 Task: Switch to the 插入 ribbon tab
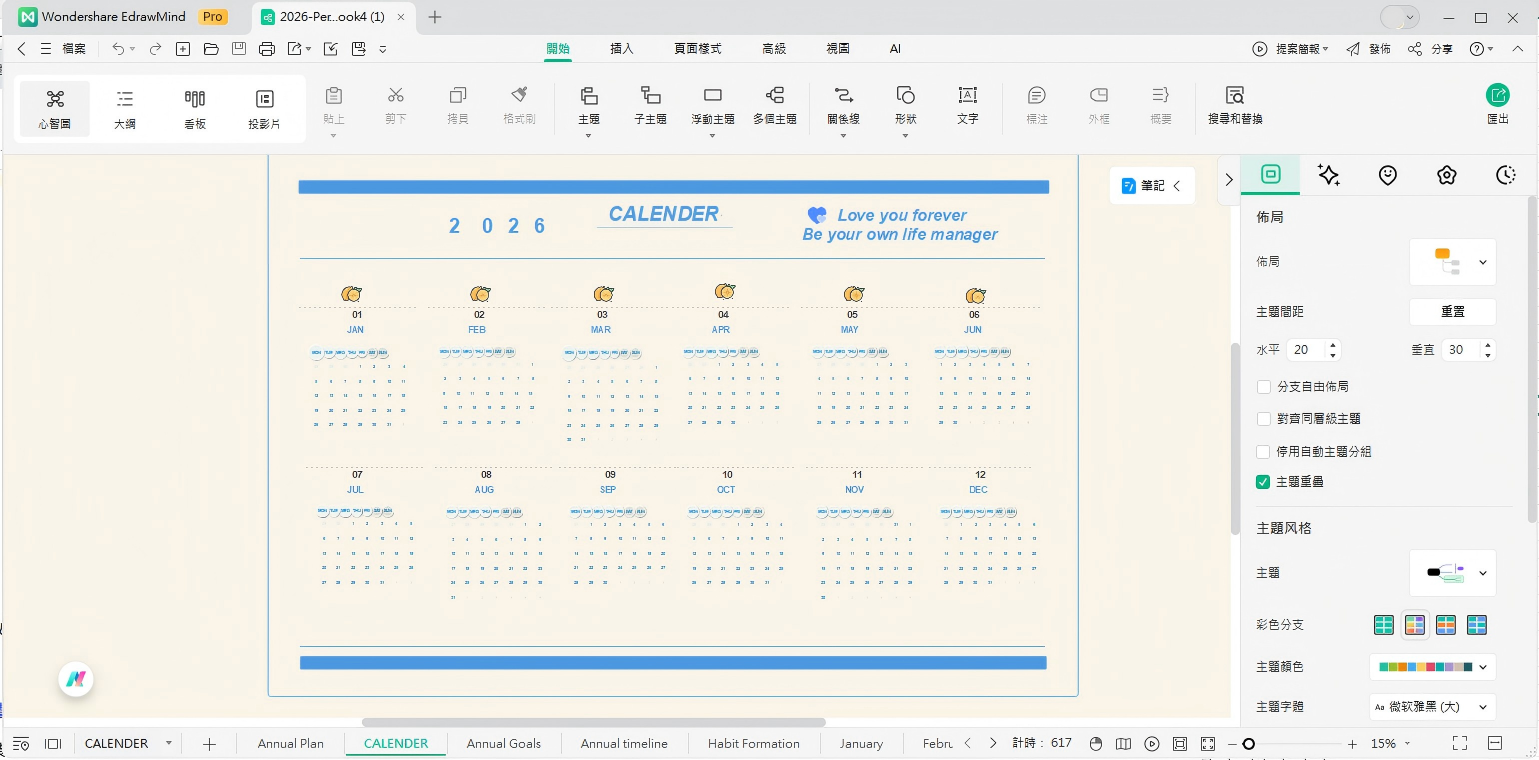(x=622, y=48)
